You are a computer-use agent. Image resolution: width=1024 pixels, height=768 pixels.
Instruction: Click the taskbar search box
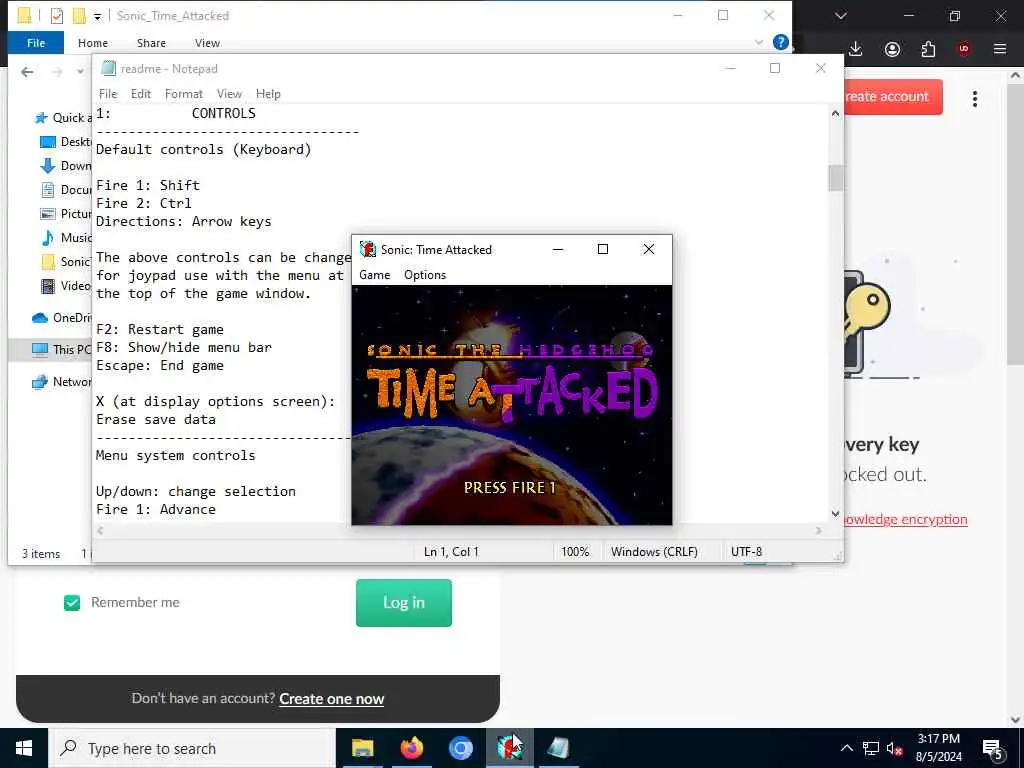point(192,748)
